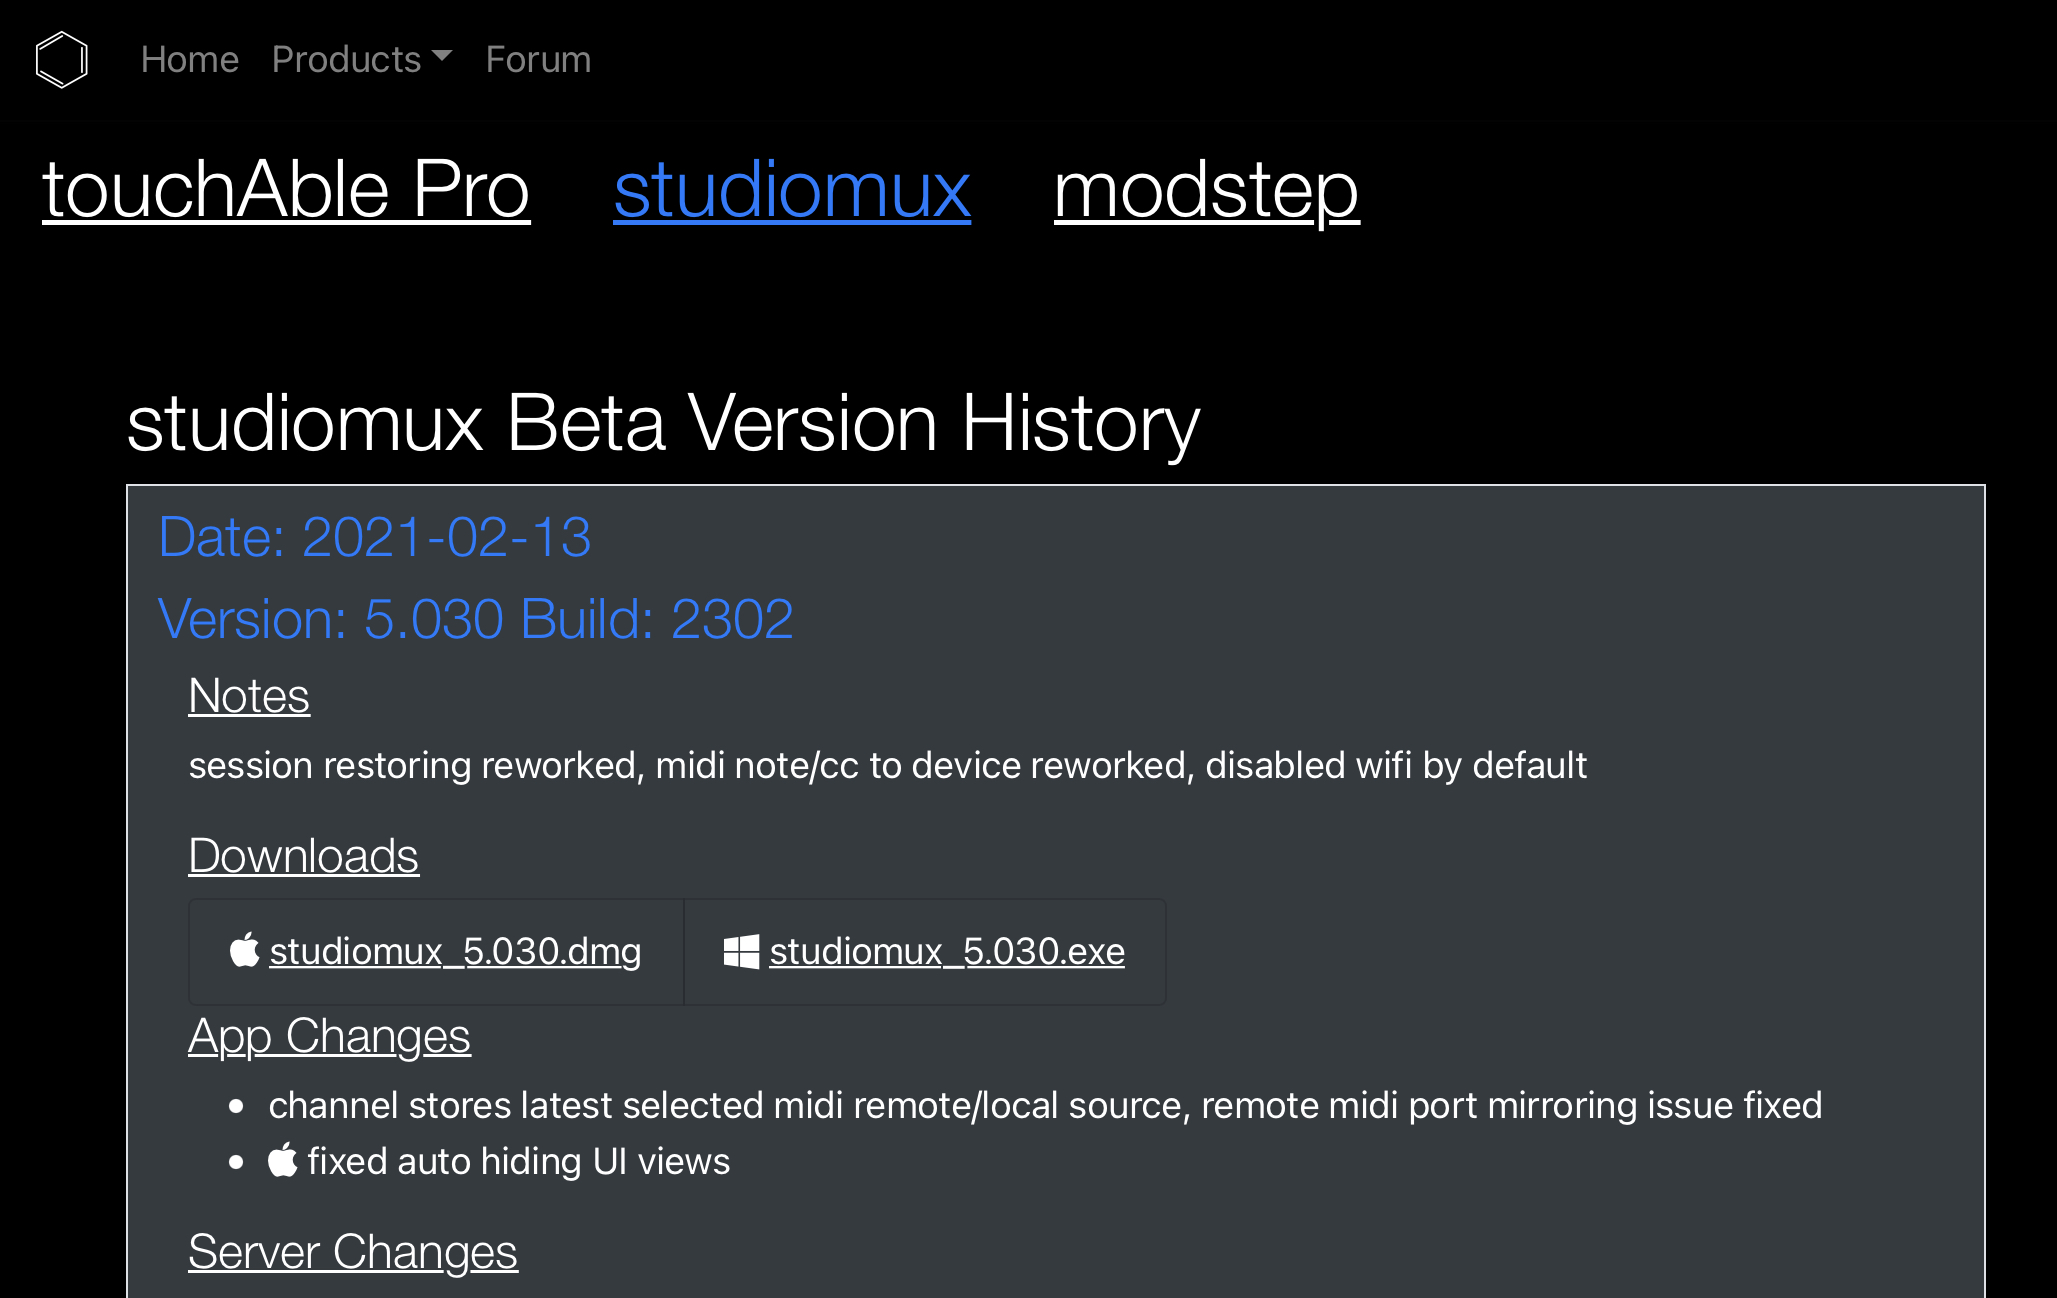Open the Products dropdown menu
This screenshot has width=2057, height=1298.
347,60
